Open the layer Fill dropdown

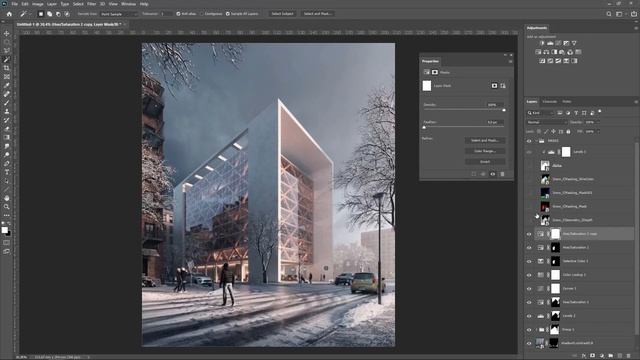[x=598, y=131]
